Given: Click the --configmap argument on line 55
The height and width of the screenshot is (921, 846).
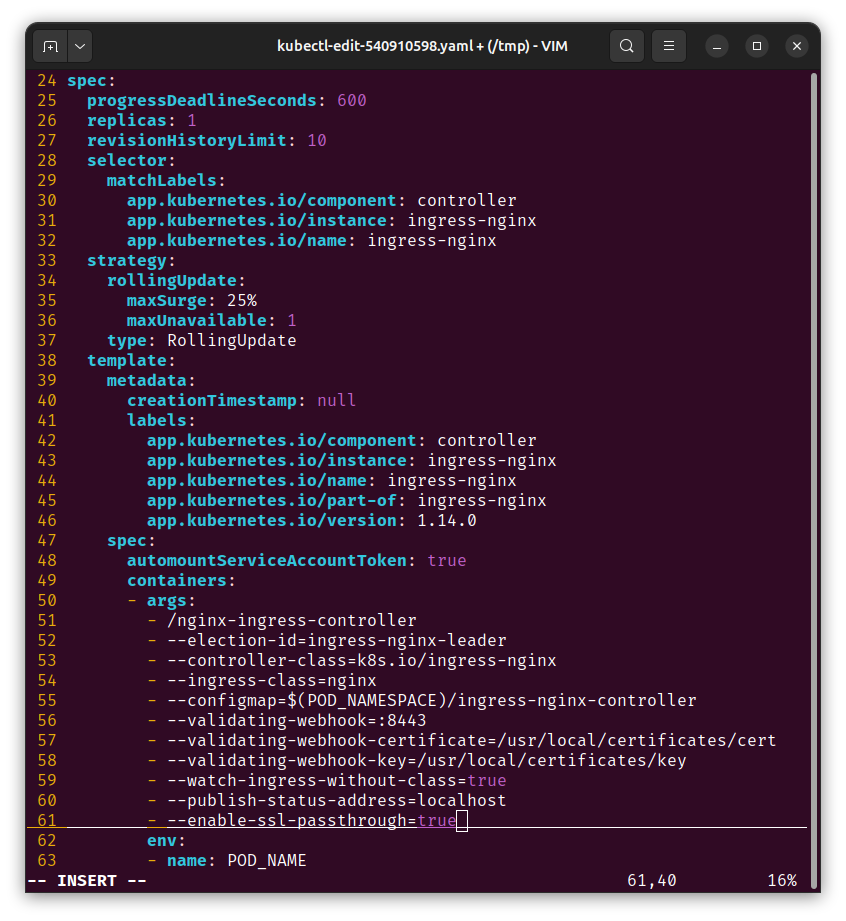Looking at the screenshot, I should point(431,700).
